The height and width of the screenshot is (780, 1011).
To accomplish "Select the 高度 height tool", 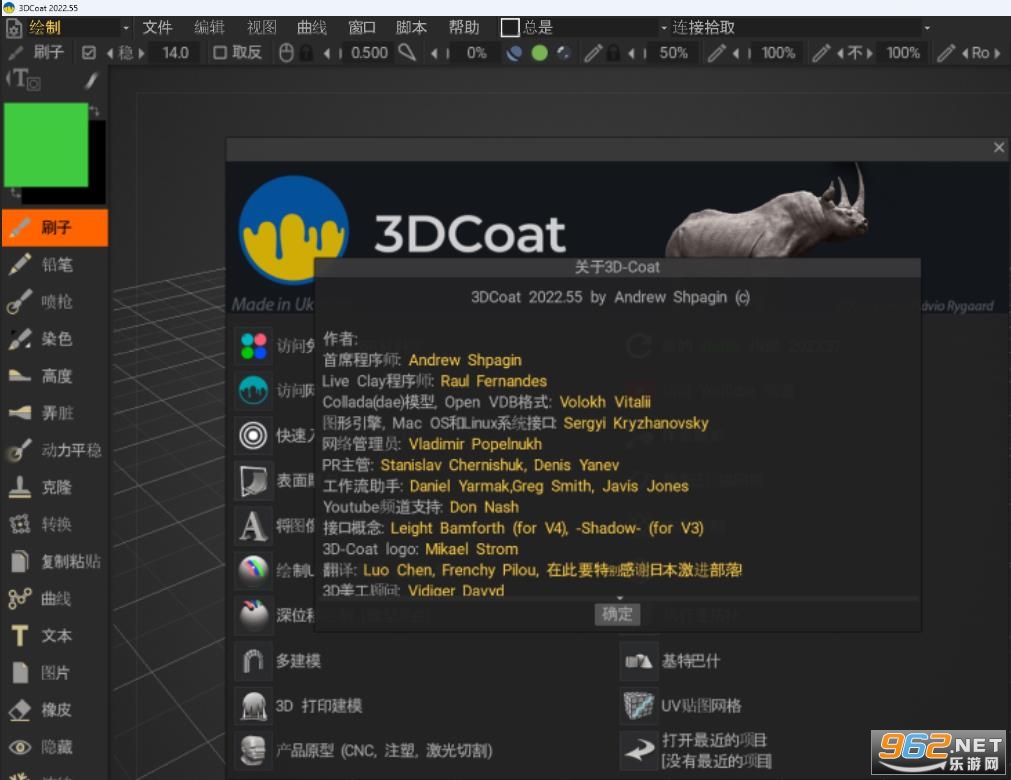I will [x=55, y=376].
